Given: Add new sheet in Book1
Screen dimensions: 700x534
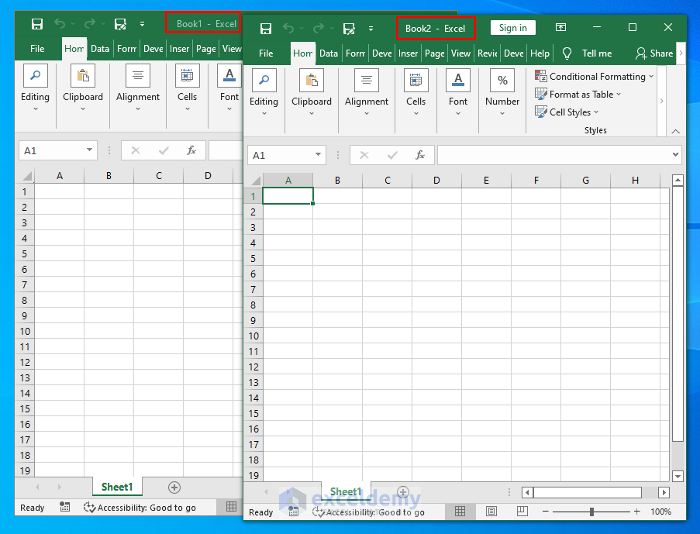Looking at the screenshot, I should point(174,487).
